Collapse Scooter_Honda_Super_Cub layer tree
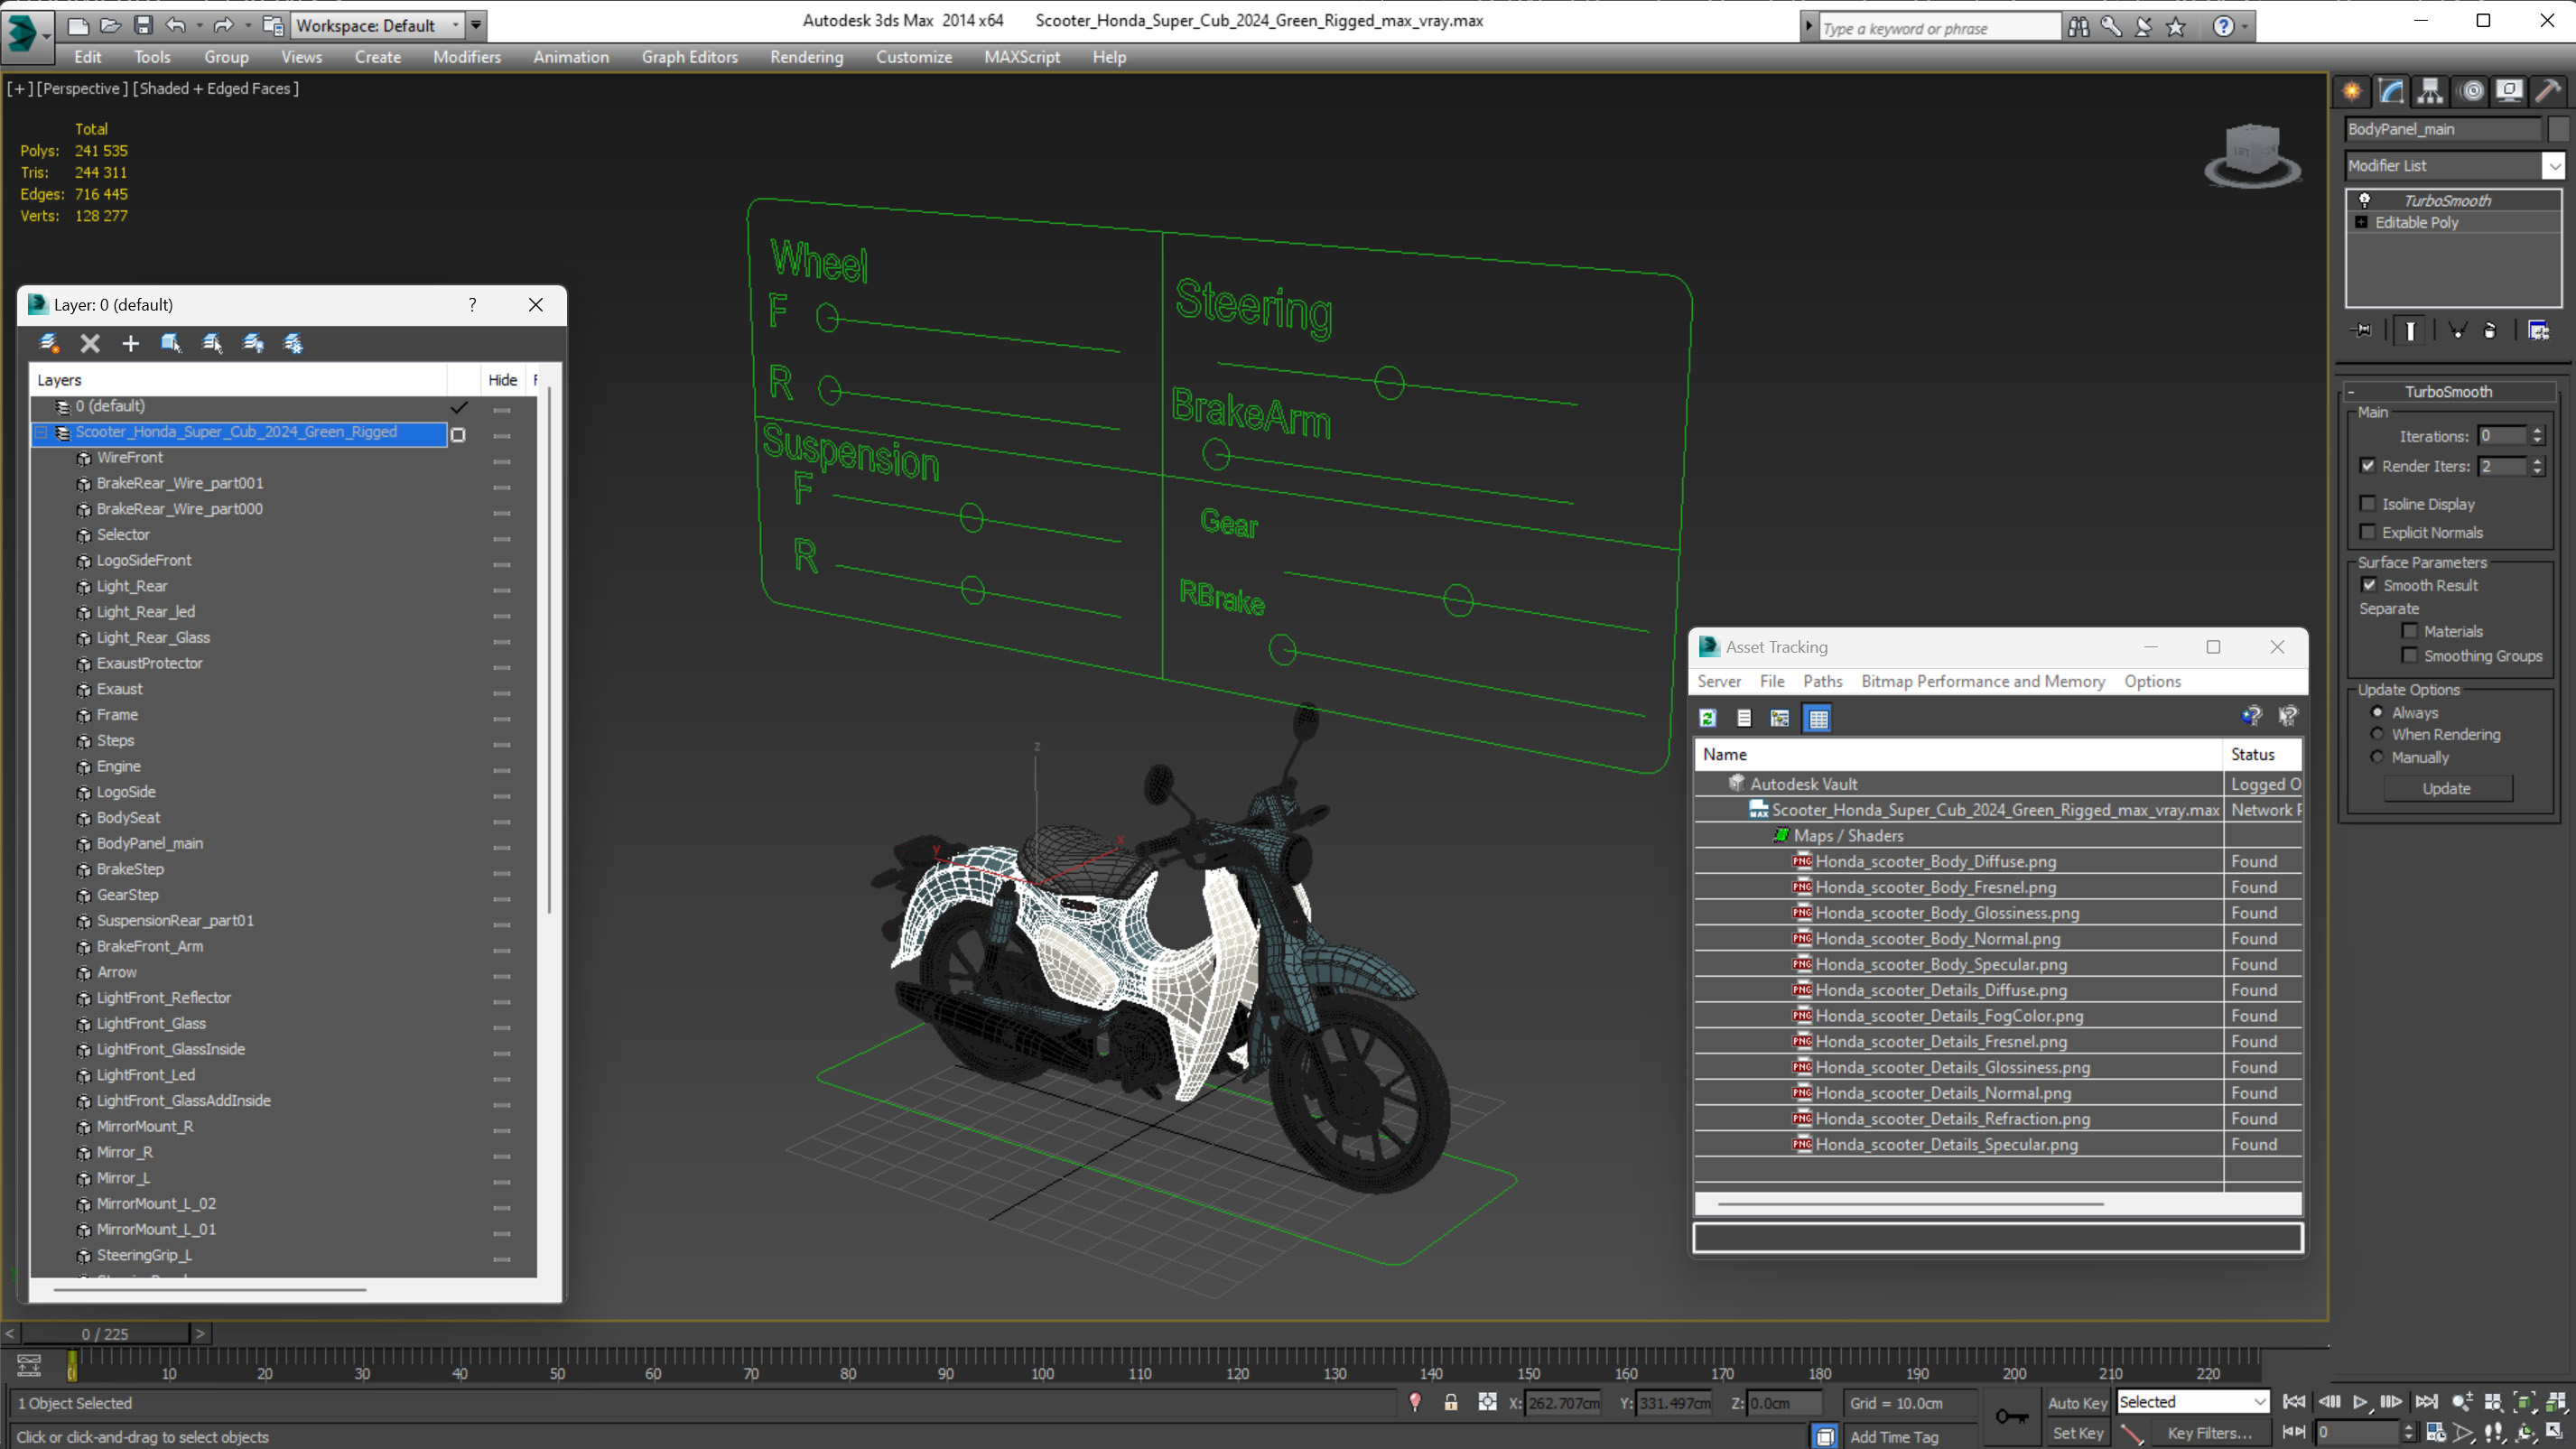The width and height of the screenshot is (2576, 1449). 41,432
